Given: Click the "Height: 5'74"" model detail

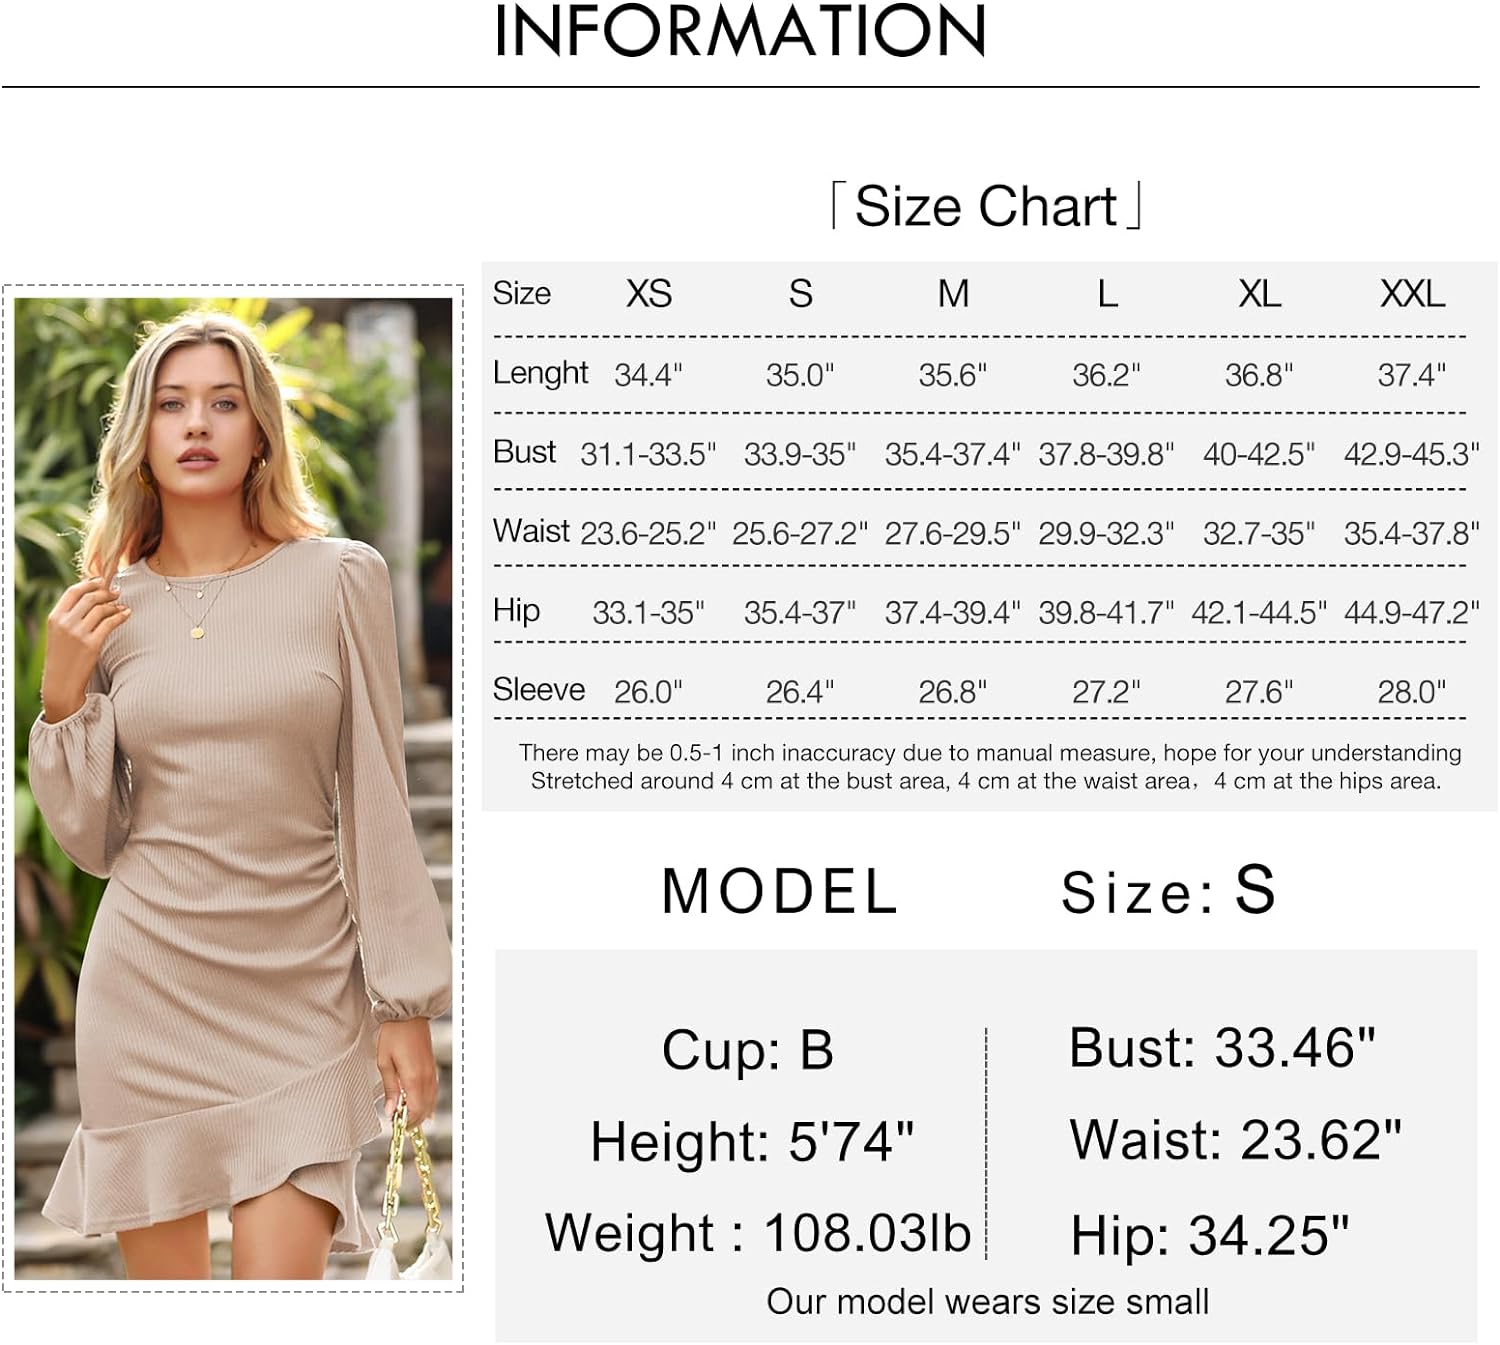Looking at the screenshot, I should tap(752, 1141).
